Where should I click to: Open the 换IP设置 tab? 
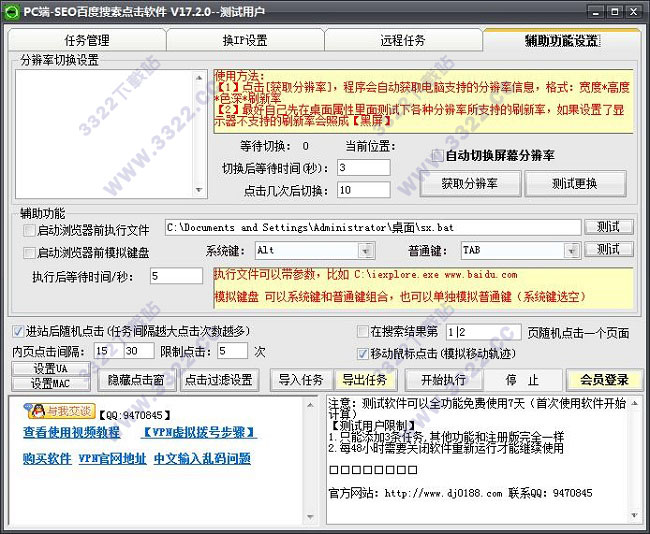pos(245,40)
